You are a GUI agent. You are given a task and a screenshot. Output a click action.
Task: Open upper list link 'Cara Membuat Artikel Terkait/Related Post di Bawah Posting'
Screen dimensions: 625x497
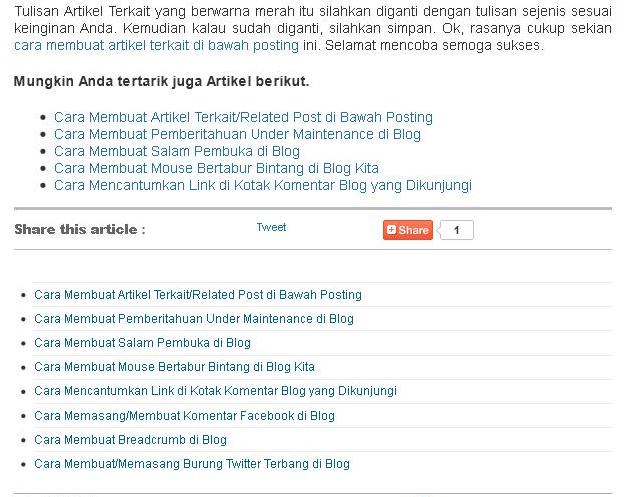243,117
